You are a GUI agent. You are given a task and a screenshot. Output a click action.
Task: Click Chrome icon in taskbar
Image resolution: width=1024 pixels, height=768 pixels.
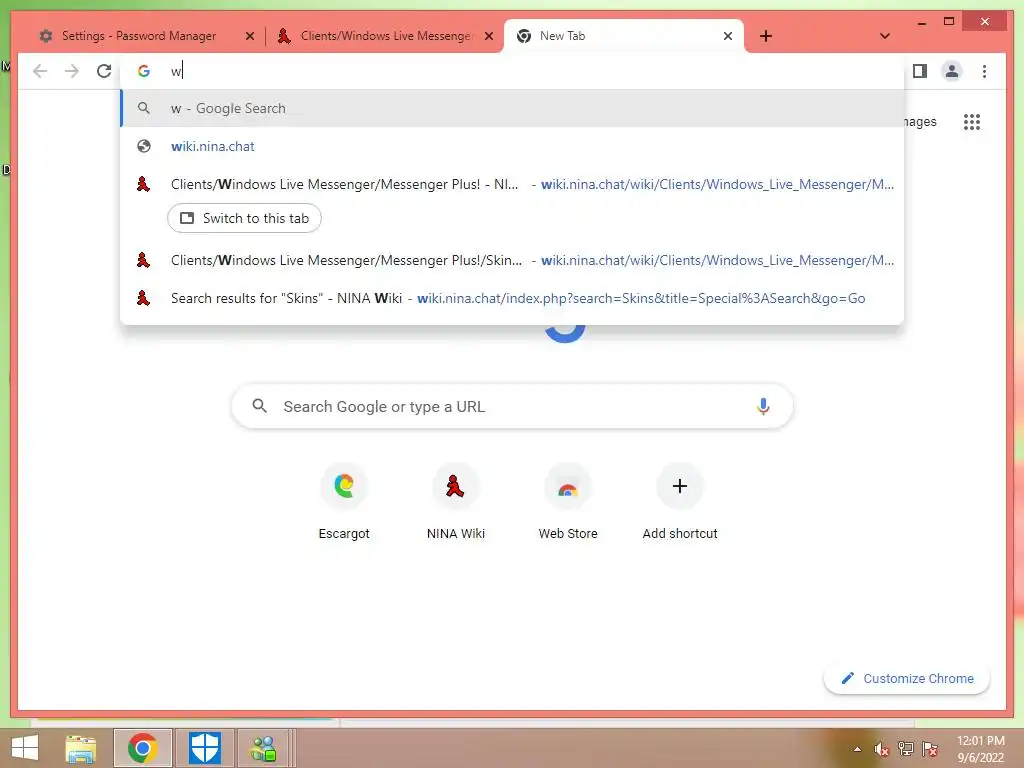(142, 748)
